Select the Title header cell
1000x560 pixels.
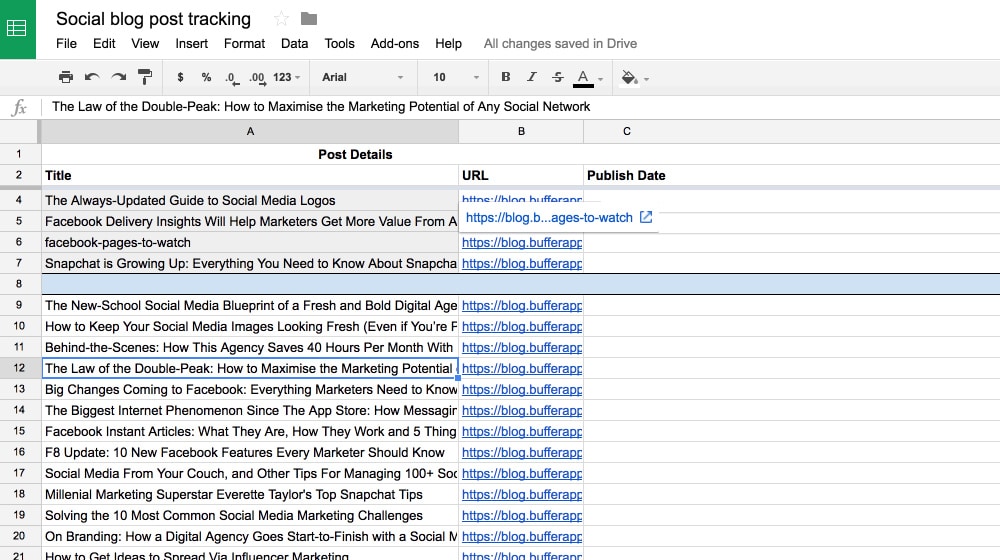pyautogui.click(x=250, y=175)
